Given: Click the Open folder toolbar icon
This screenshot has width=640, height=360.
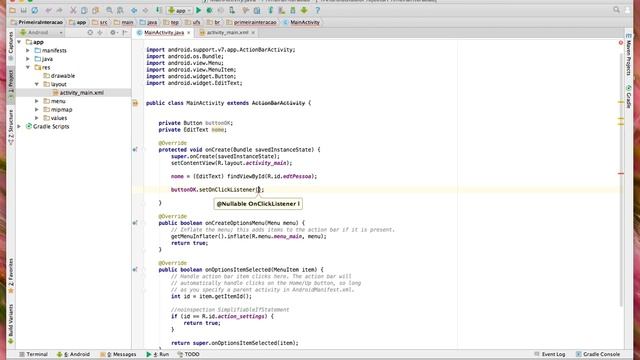Looking at the screenshot, I should coord(13,10).
